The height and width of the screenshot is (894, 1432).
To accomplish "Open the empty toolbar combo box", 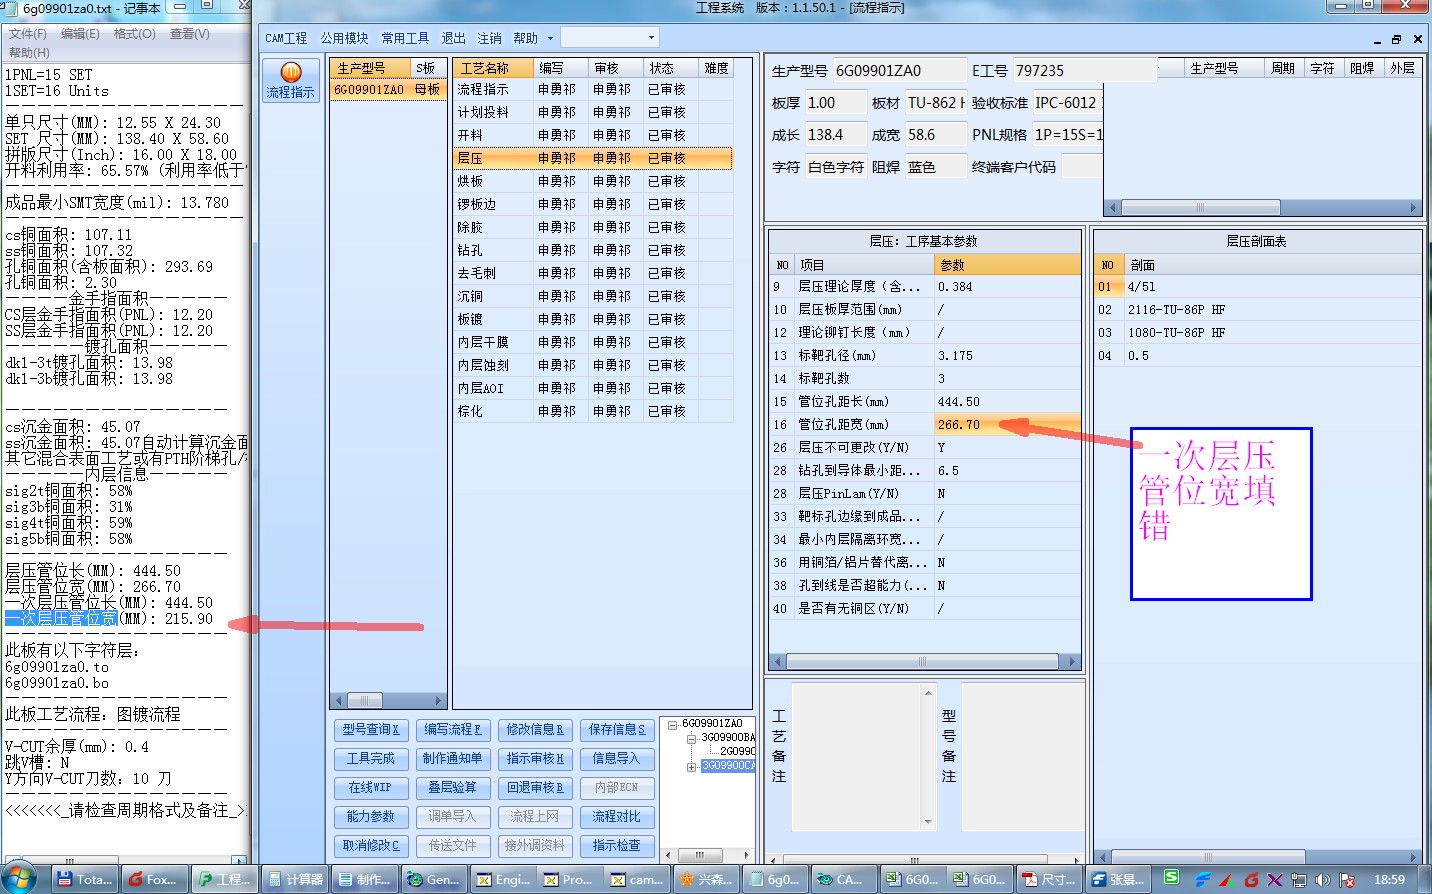I will (x=609, y=38).
